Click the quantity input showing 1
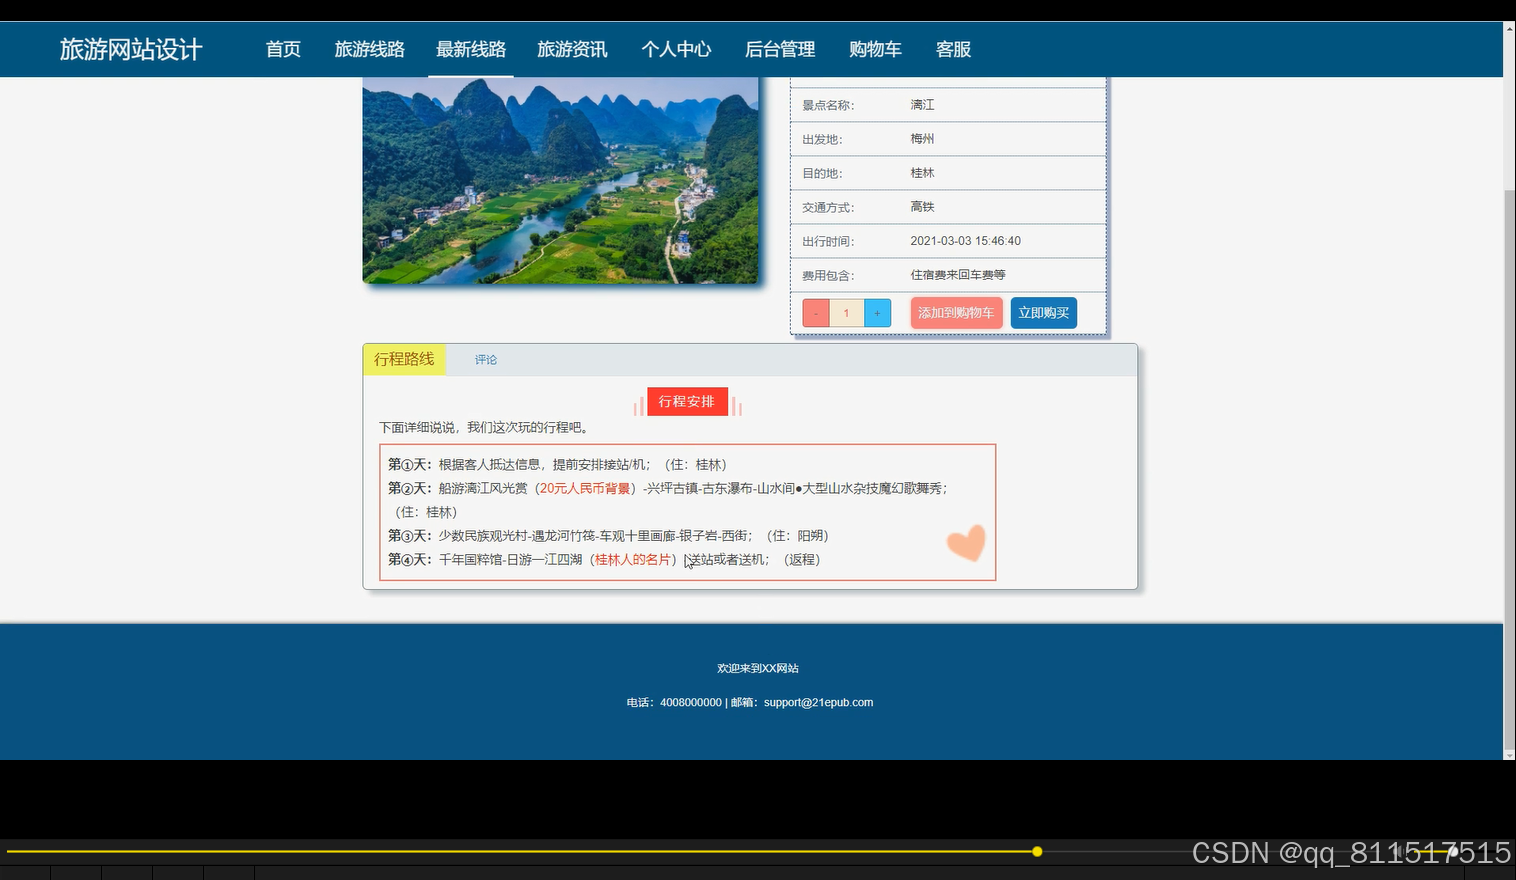This screenshot has height=880, width=1516. [846, 312]
